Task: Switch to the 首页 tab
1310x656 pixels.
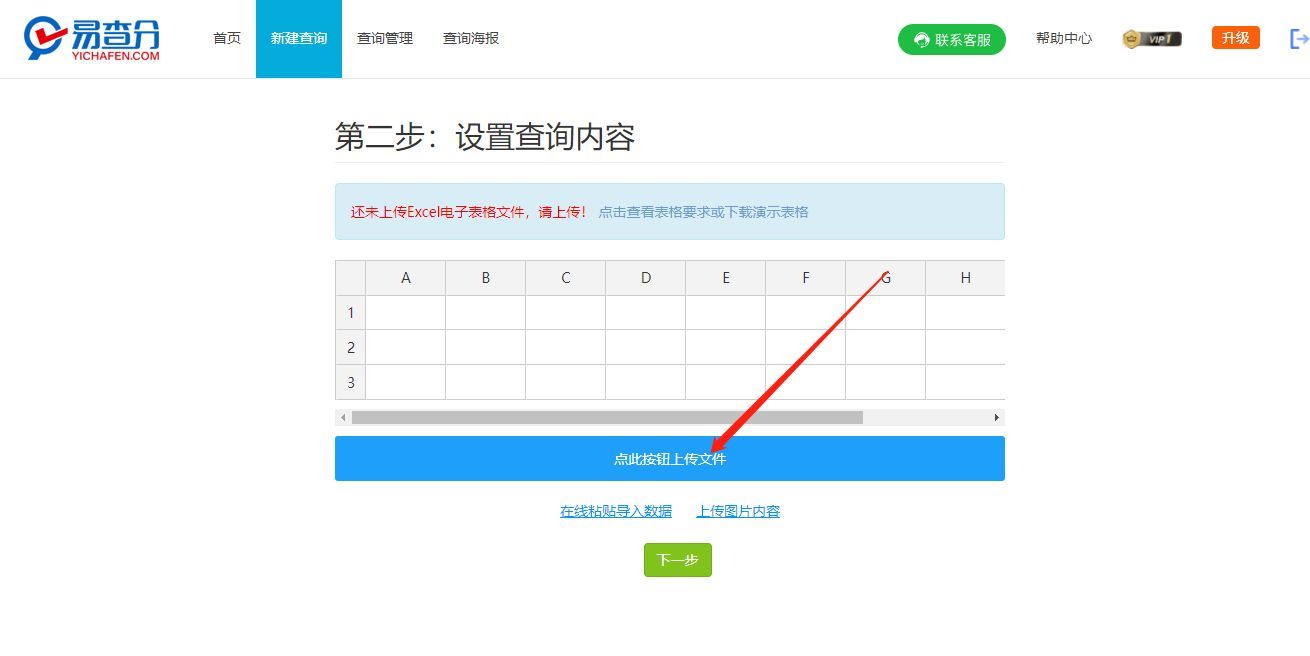Action: point(225,38)
